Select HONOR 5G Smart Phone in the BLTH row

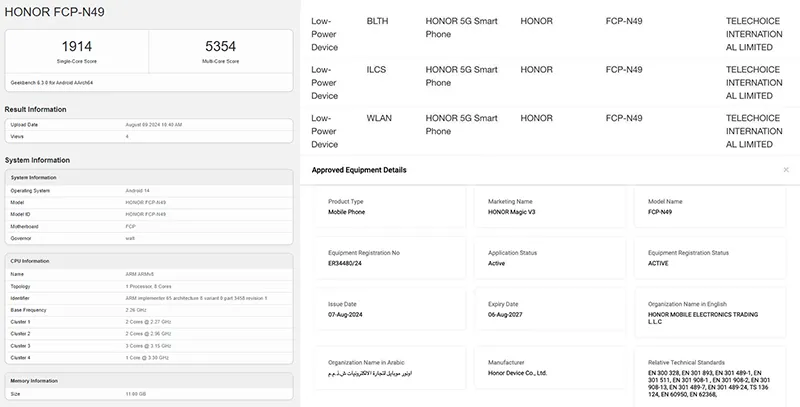(x=461, y=28)
